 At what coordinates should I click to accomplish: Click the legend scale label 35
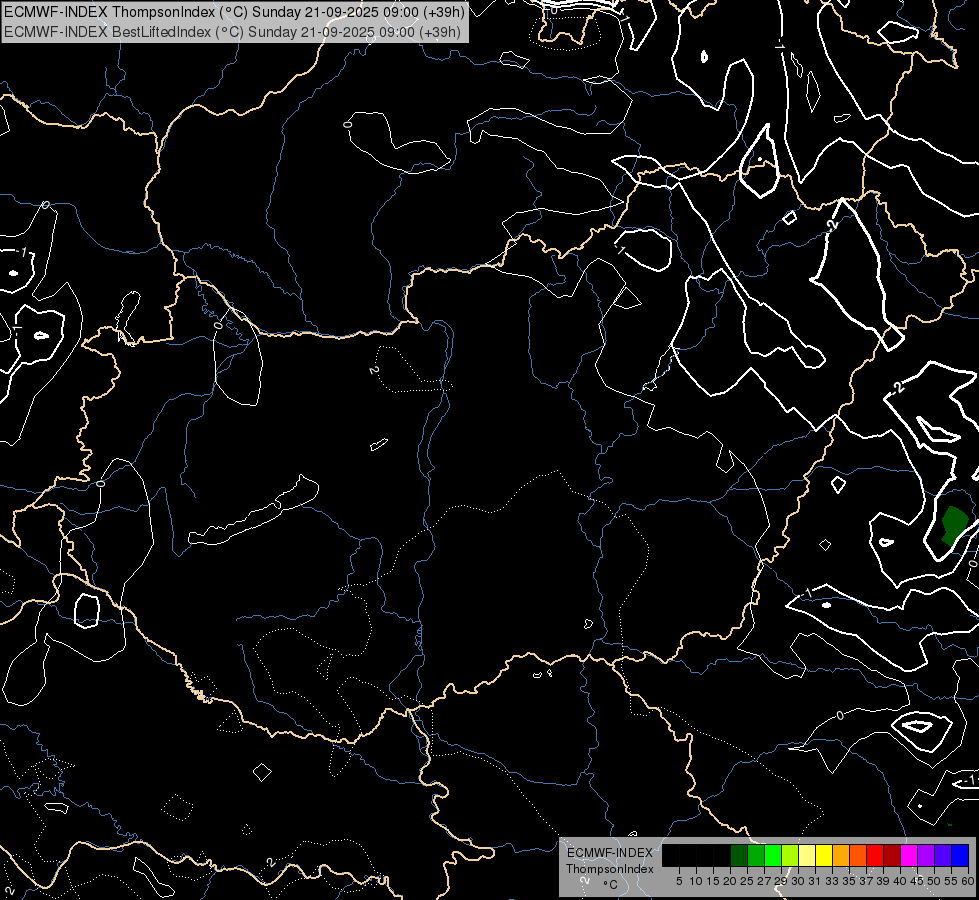[x=849, y=881]
